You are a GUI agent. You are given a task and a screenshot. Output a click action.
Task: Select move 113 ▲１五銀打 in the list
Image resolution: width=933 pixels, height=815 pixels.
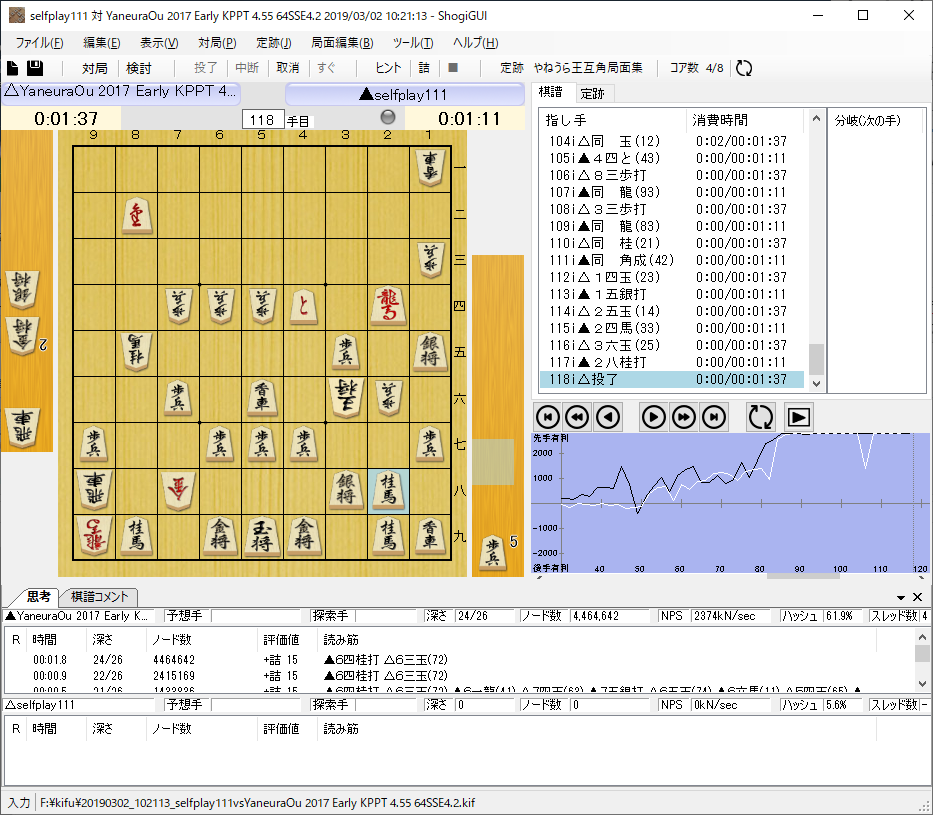click(x=672, y=294)
